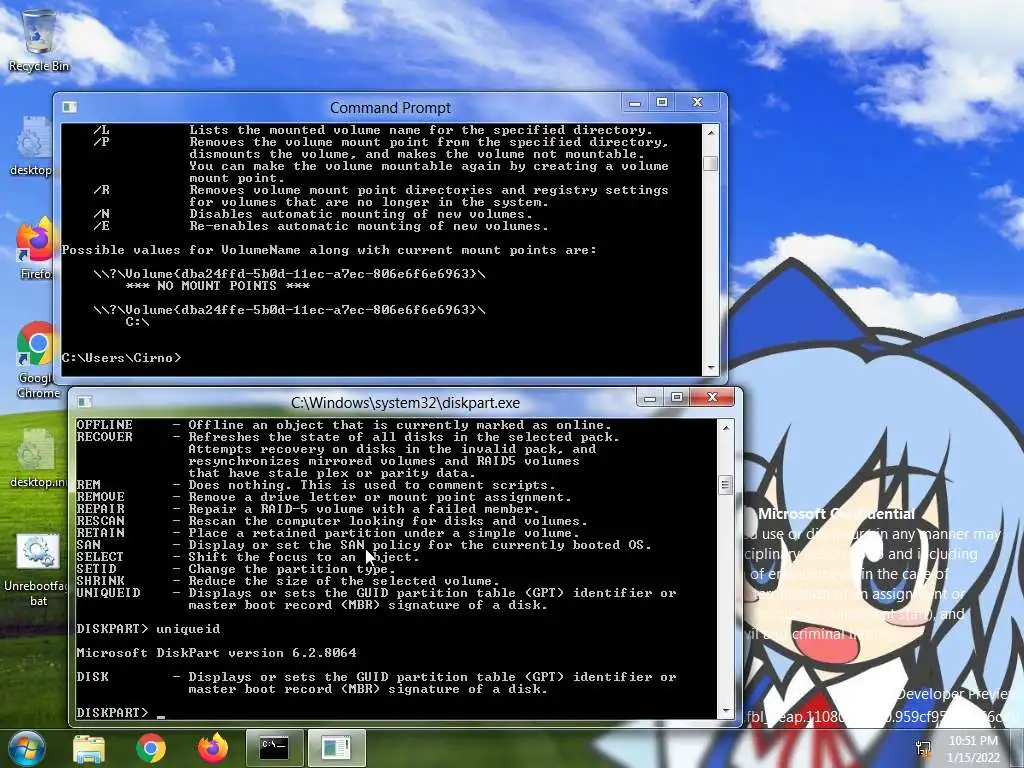
Task: Click the '*** NO MOUNT POINTS ***' text
Action: point(217,286)
